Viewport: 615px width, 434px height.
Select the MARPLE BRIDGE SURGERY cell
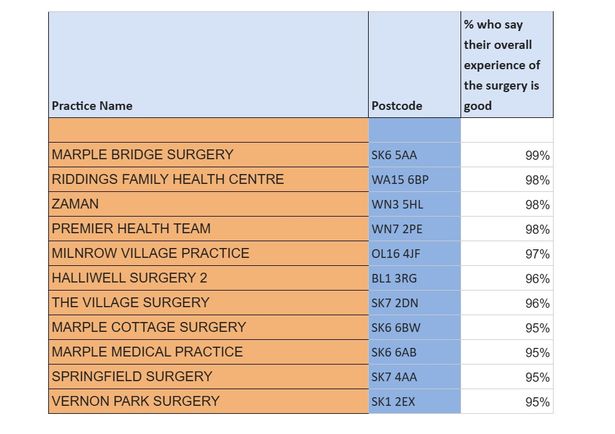click(142, 155)
